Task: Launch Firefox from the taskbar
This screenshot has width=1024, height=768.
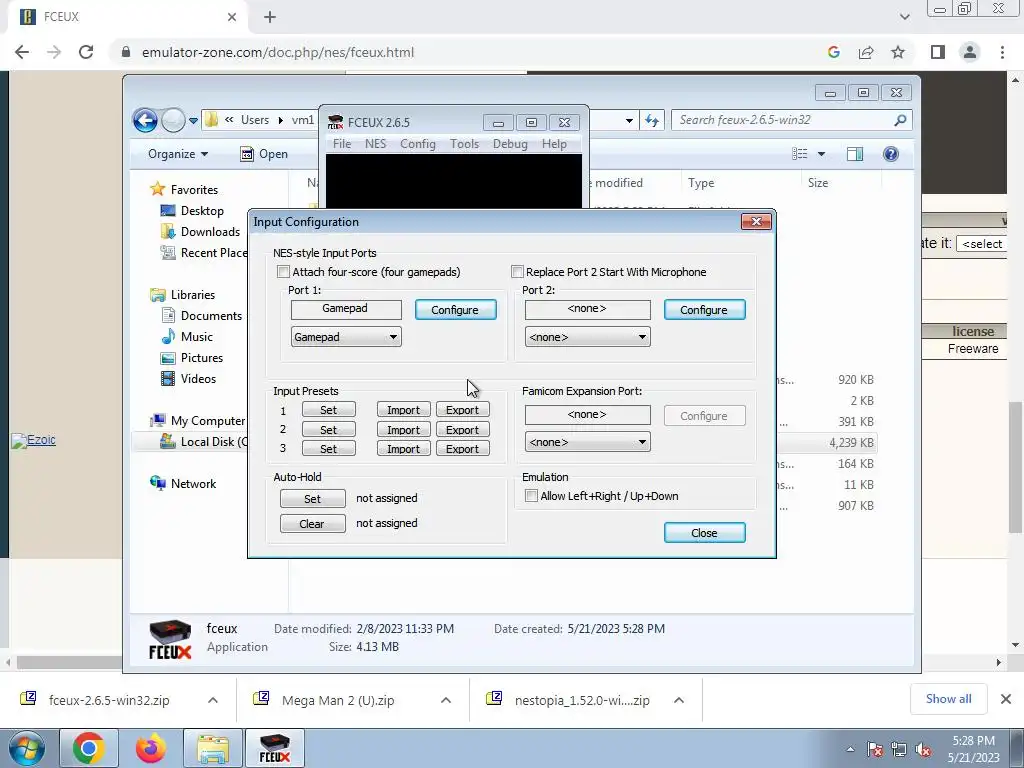Action: coord(151,748)
